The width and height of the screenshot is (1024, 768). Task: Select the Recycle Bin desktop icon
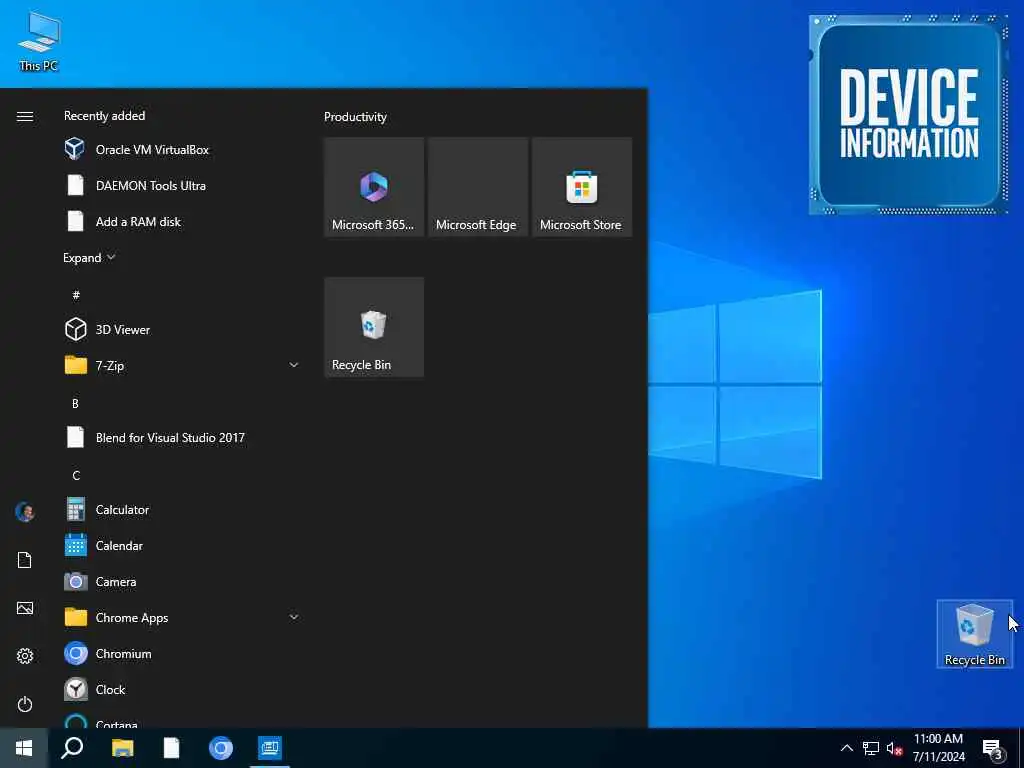[x=974, y=634]
